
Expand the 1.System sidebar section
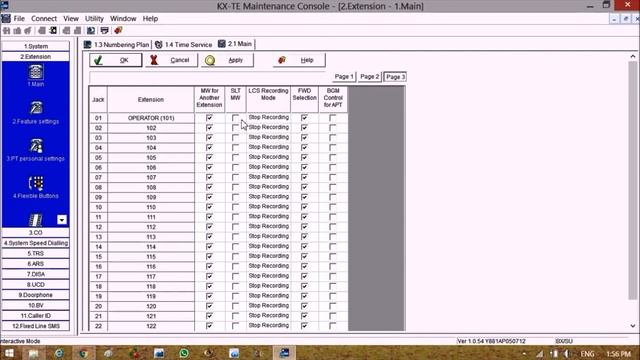tap(36, 46)
